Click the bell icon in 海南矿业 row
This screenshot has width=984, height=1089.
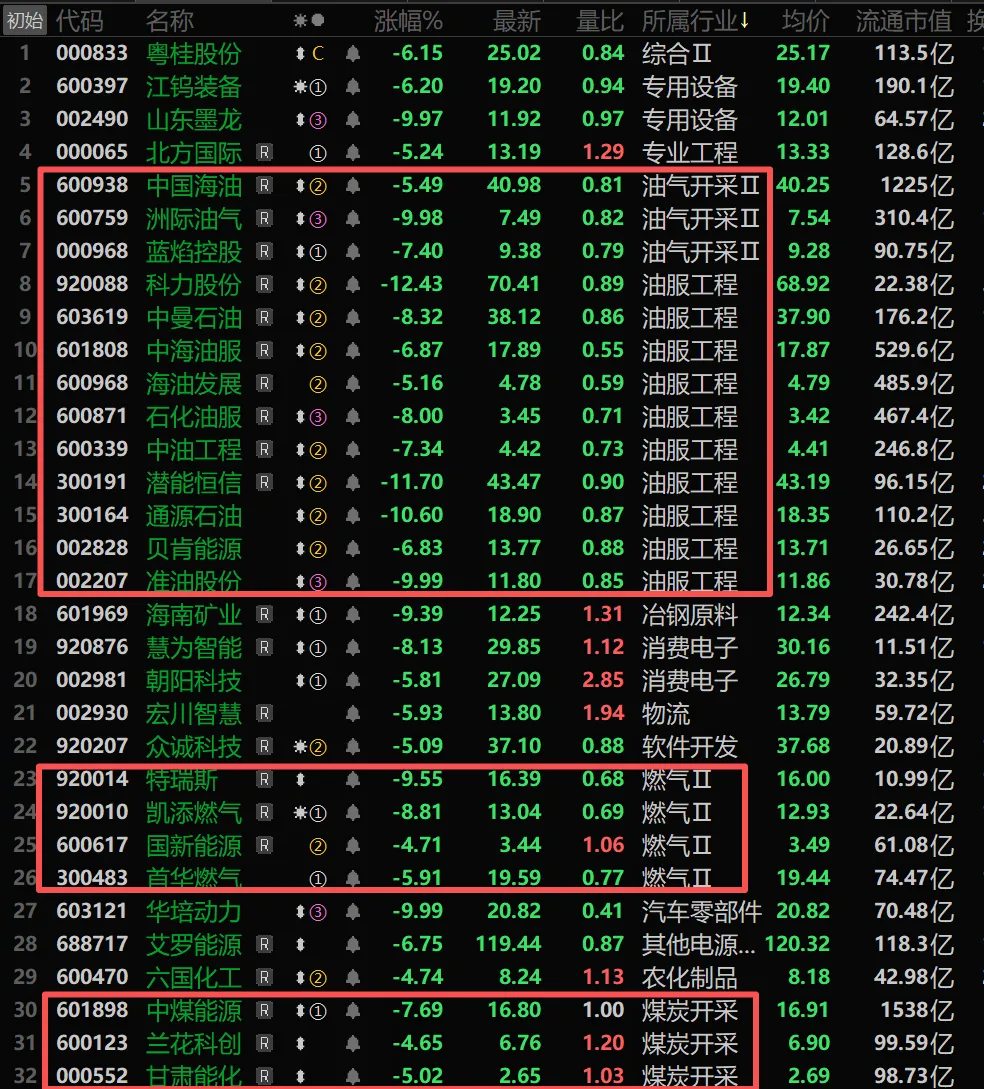point(353,615)
